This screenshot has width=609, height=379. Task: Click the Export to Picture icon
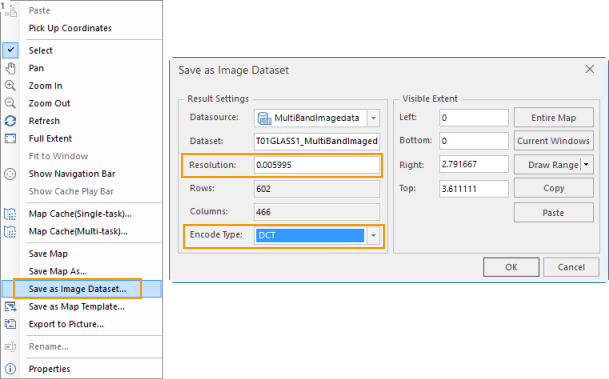10,324
